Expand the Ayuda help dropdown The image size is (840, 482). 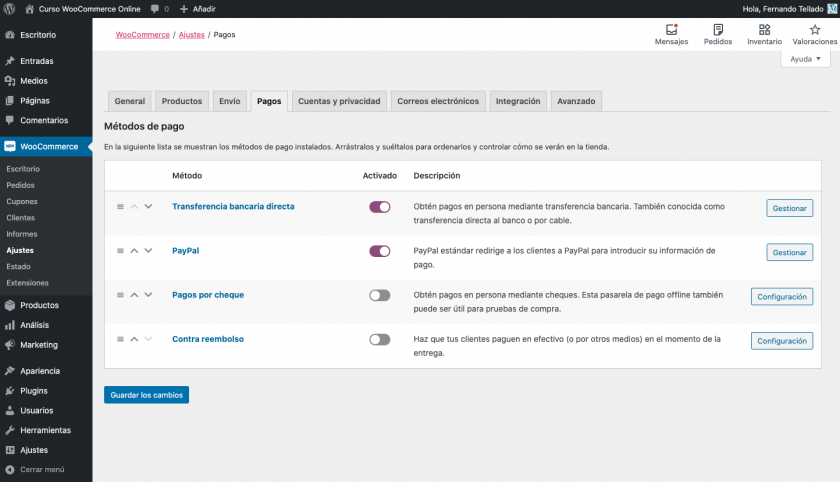806,59
